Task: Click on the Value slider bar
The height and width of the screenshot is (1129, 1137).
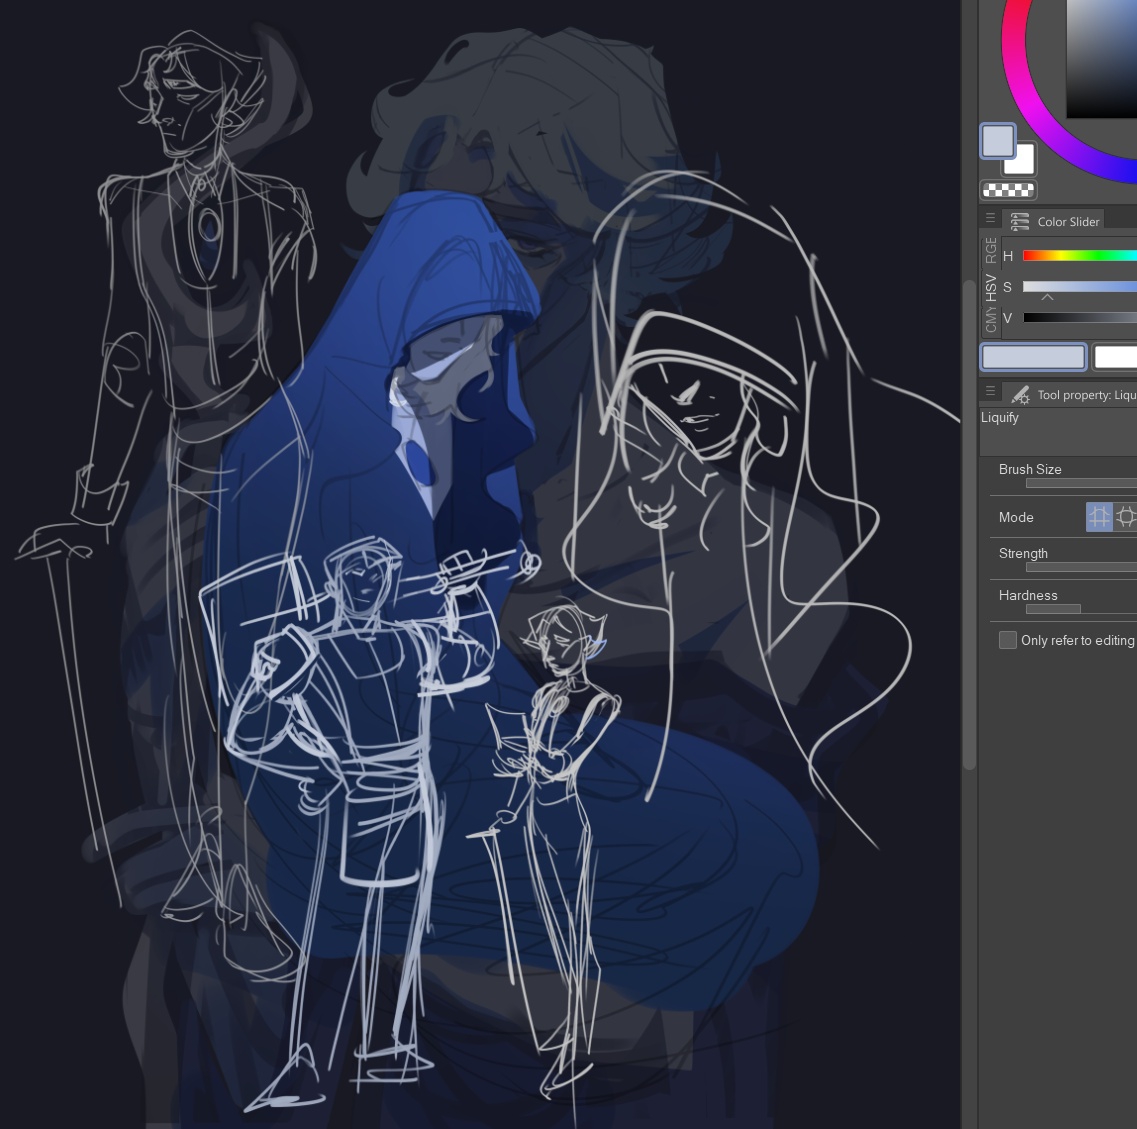Action: pyautogui.click(x=1079, y=318)
